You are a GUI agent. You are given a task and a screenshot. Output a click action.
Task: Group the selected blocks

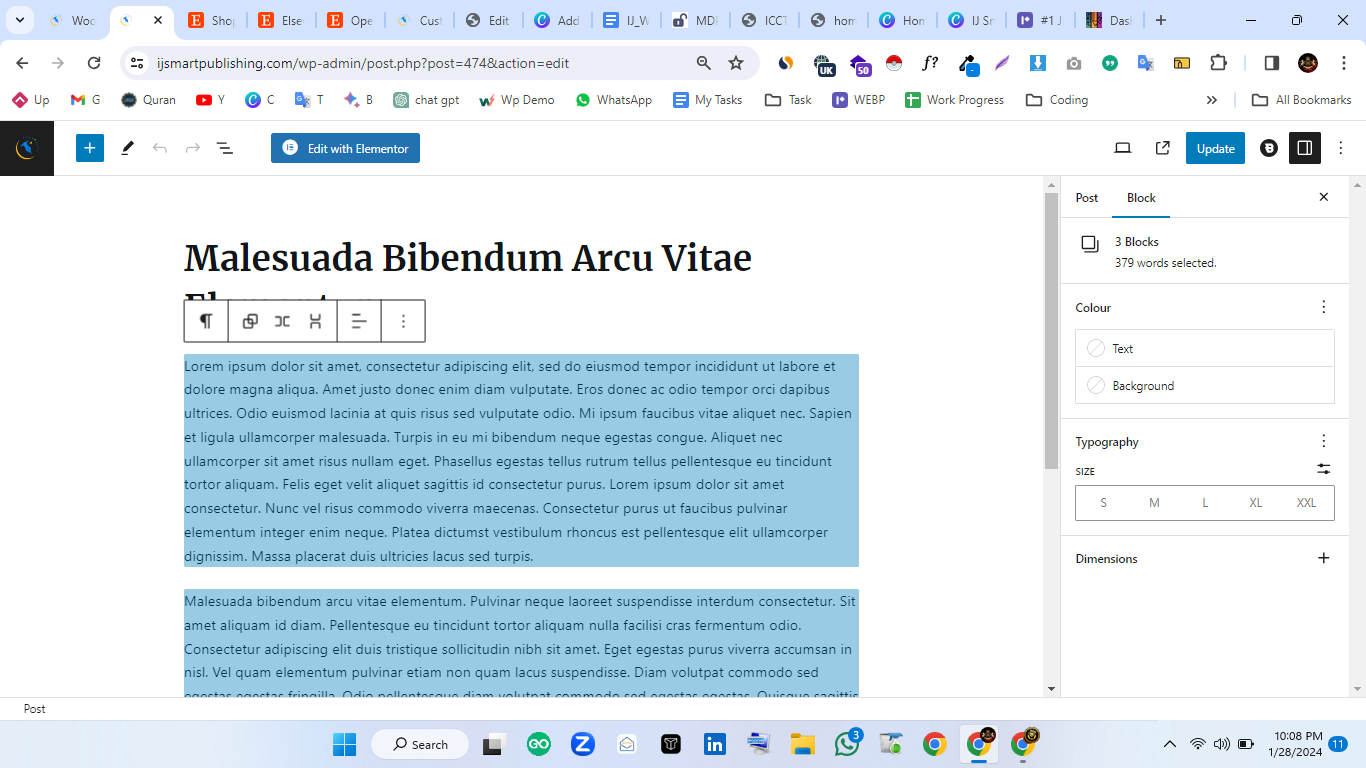point(250,321)
